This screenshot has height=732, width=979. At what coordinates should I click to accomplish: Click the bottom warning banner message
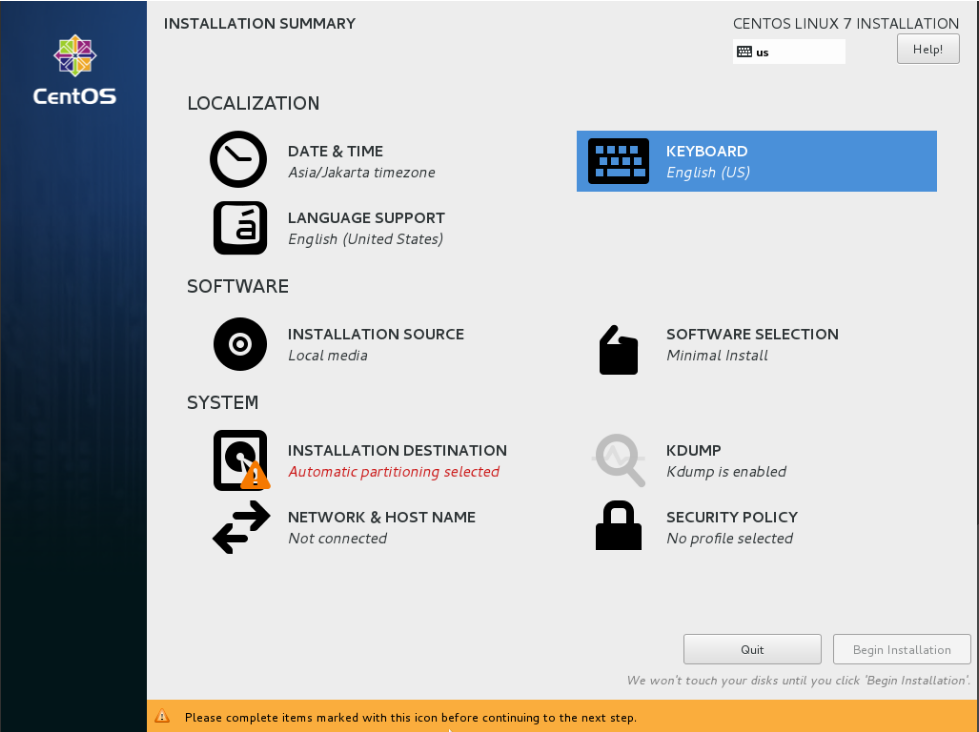point(411,717)
